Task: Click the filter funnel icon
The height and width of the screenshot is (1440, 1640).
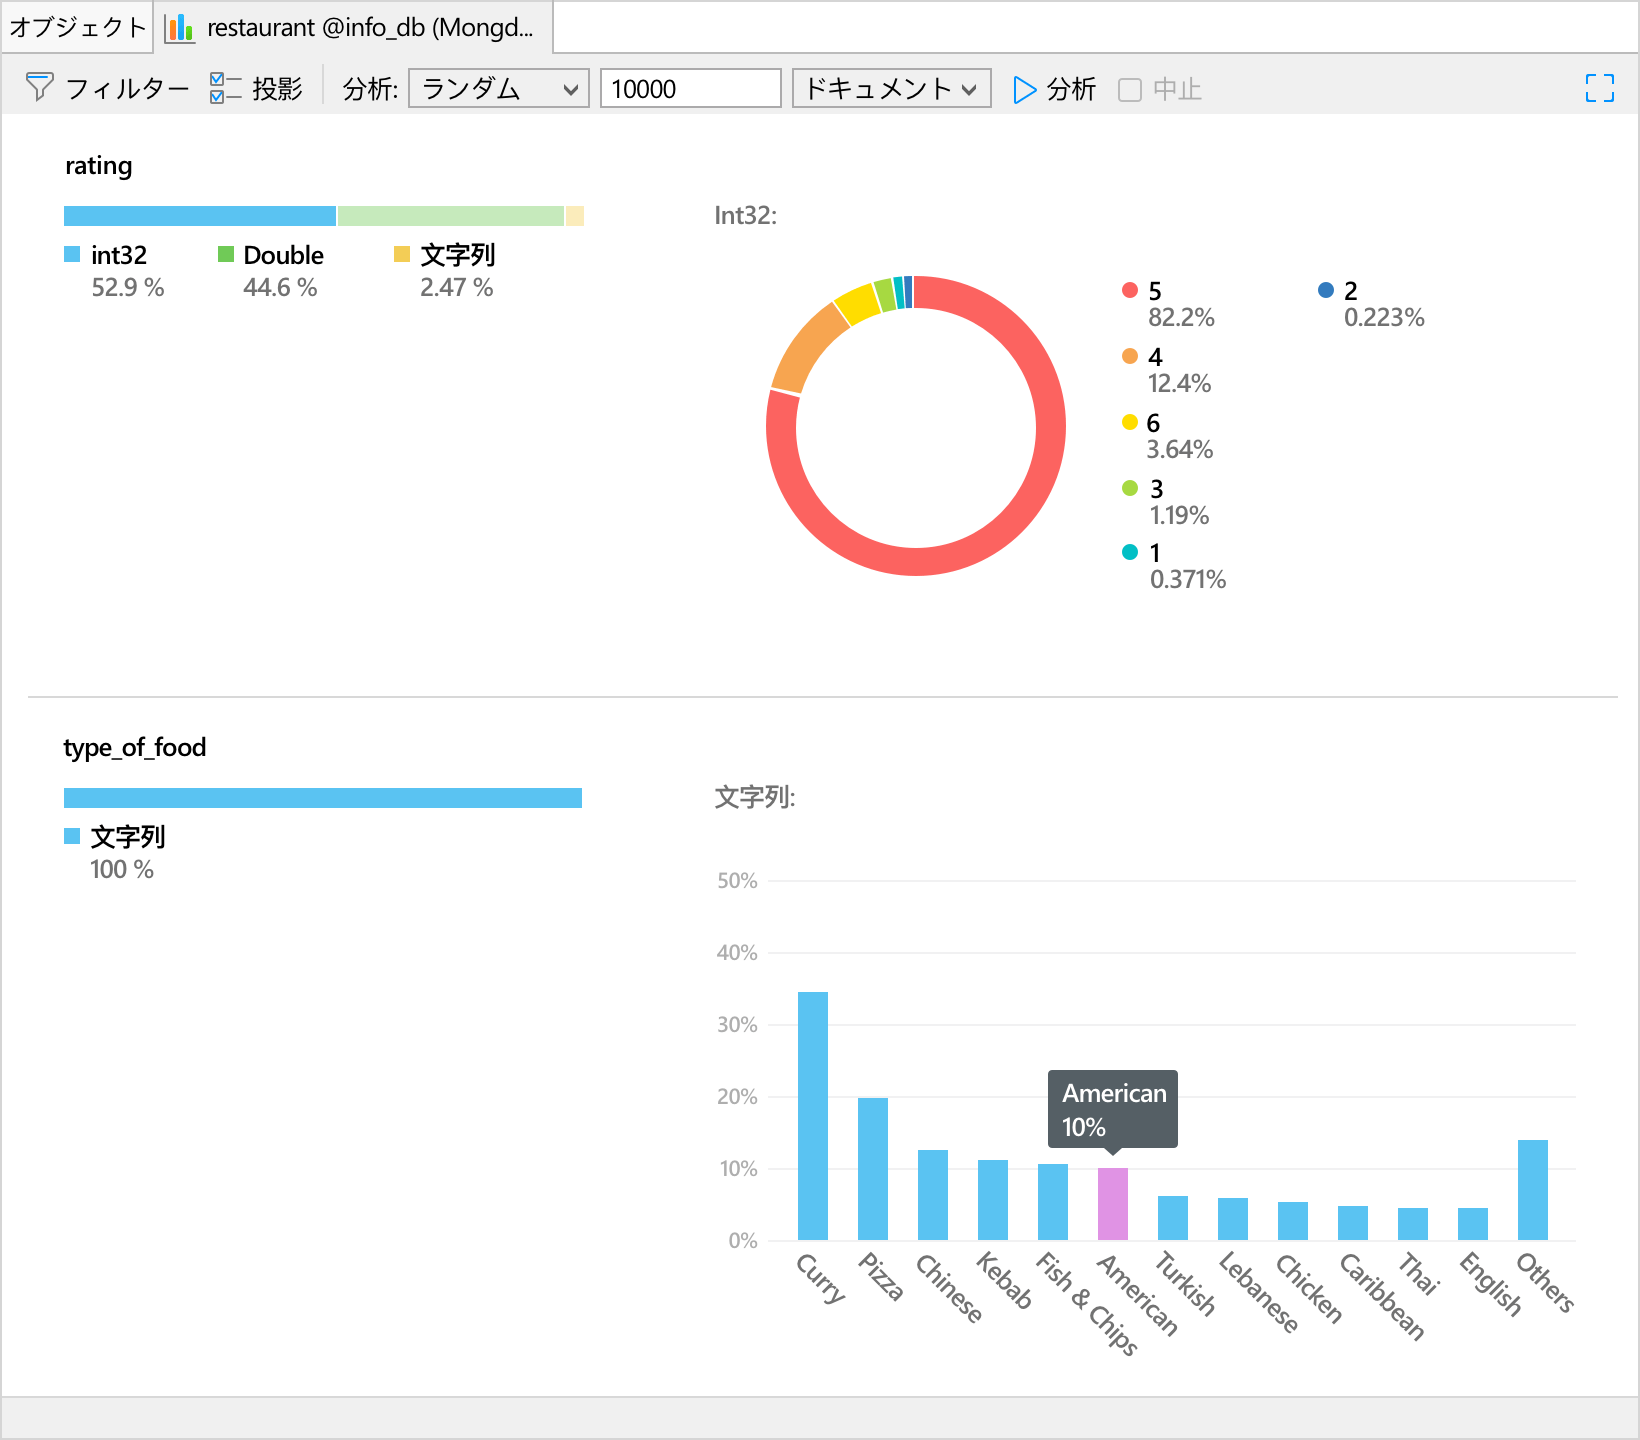Action: (39, 88)
